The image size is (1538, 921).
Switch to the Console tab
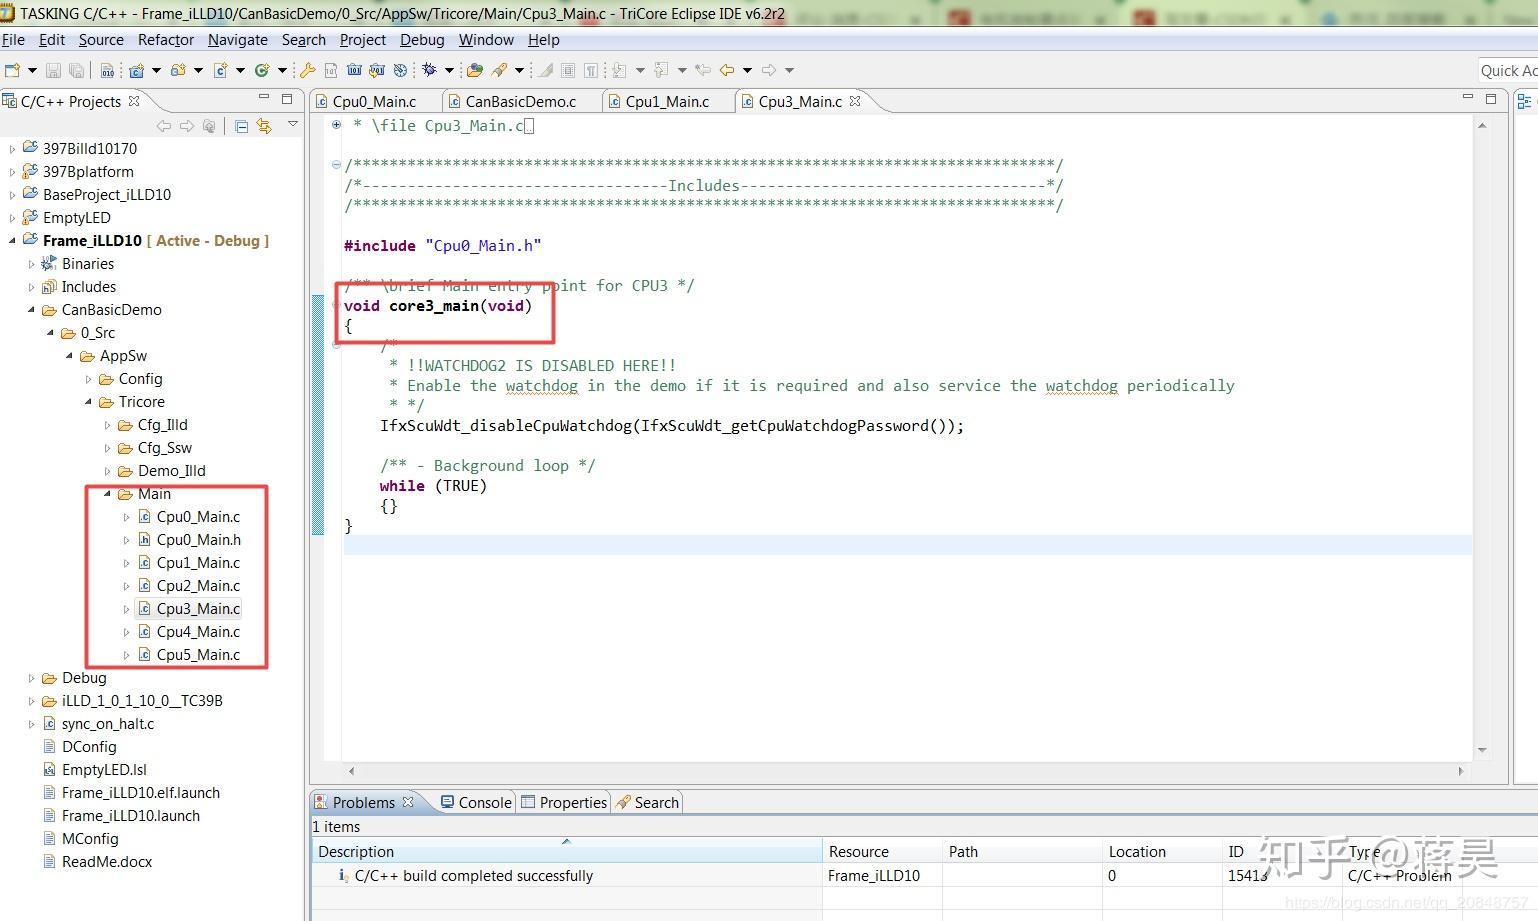click(477, 802)
